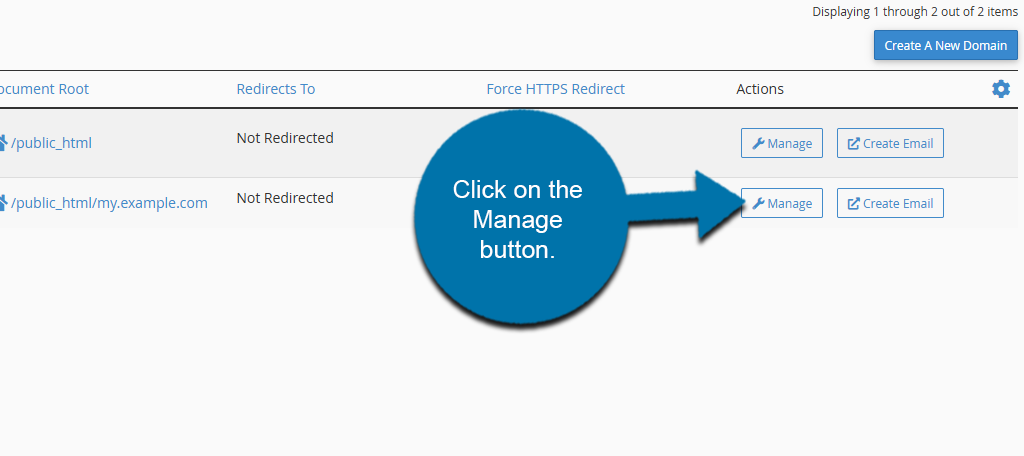Click the Create Email icon in the my.example.com row

point(853,204)
